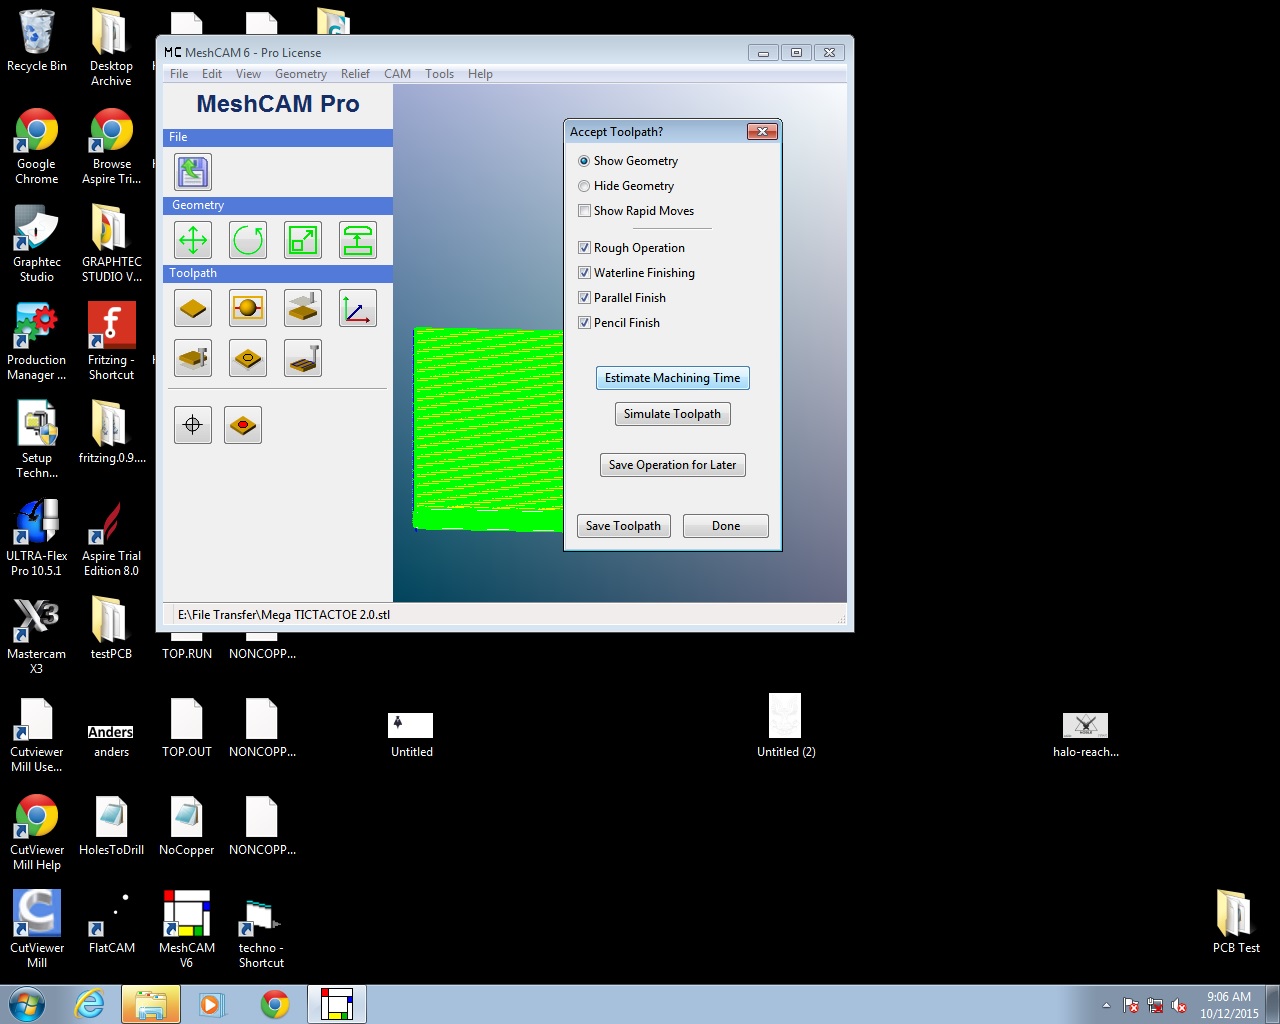Open the Recycle Bin desktop icon
The image size is (1280, 1024).
(37, 41)
